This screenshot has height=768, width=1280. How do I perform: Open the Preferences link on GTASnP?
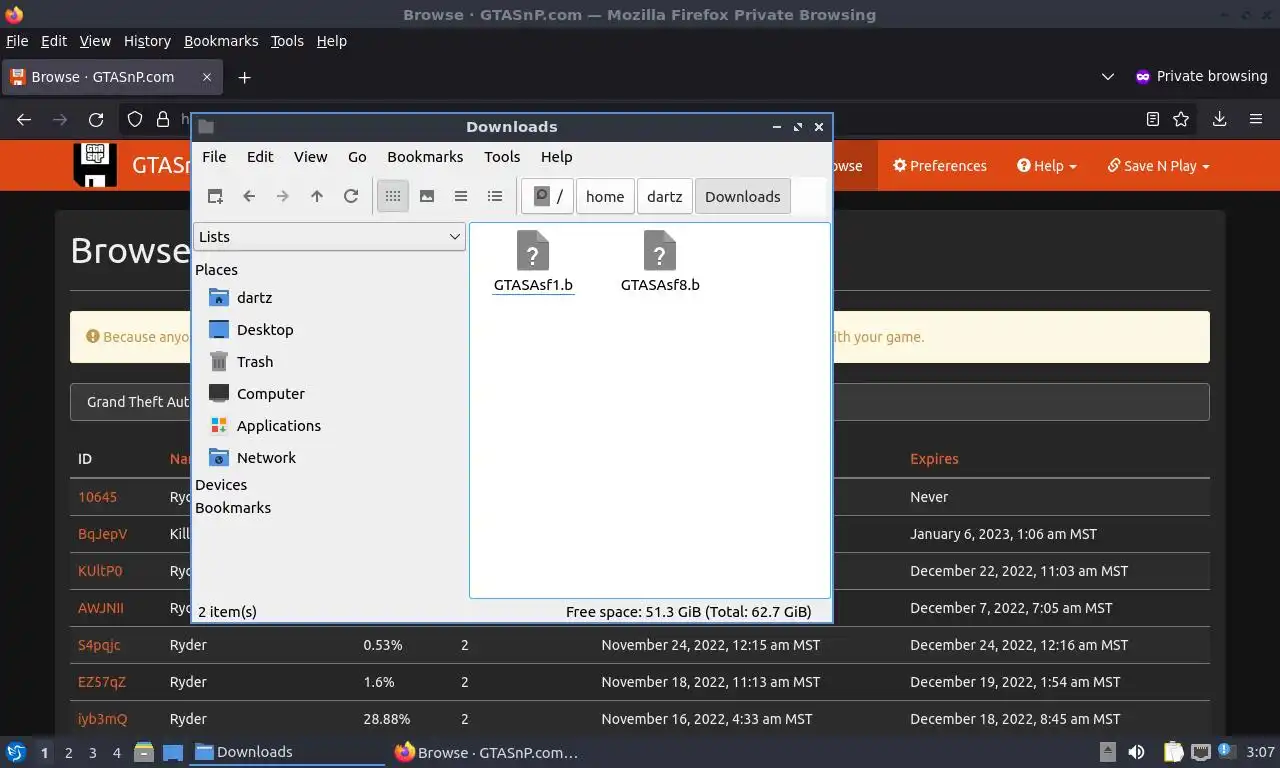[940, 166]
